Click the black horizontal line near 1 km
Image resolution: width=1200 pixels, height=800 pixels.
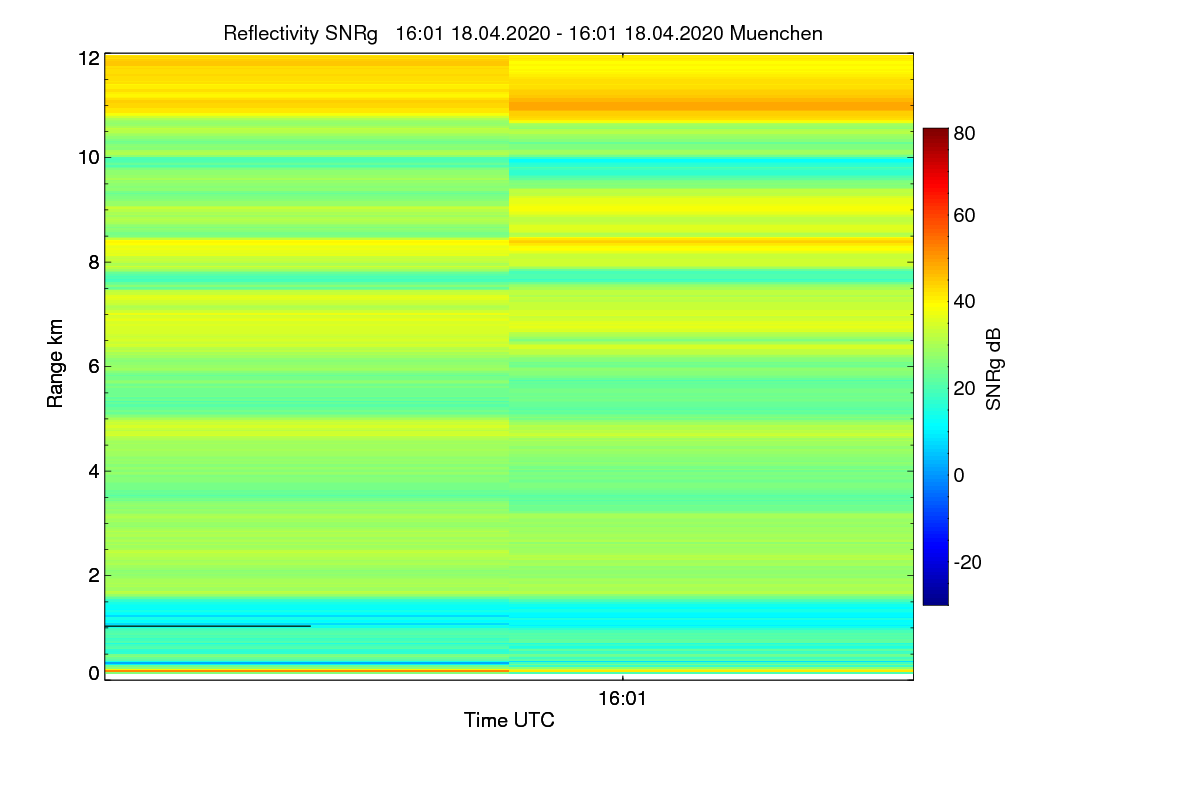(208, 626)
